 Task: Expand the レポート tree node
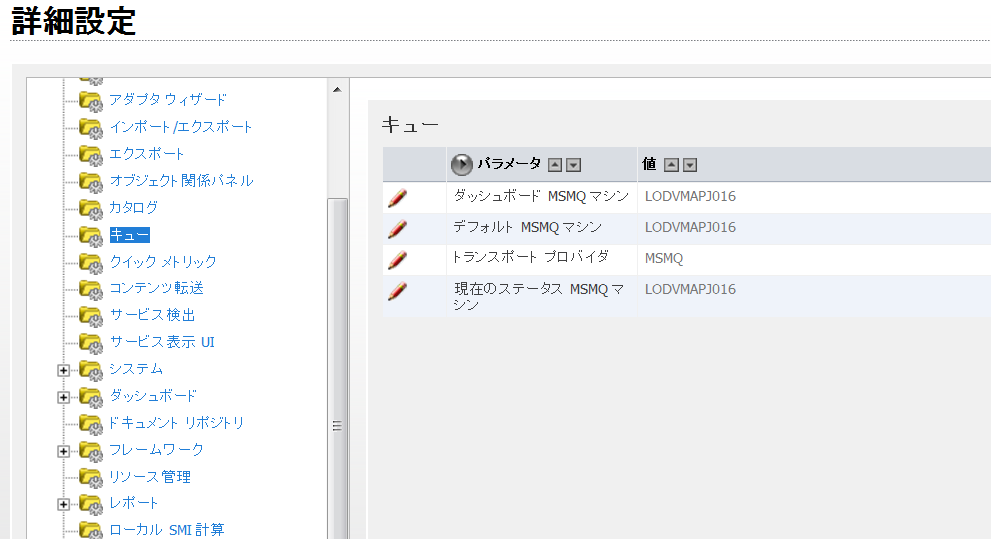[x=63, y=504]
